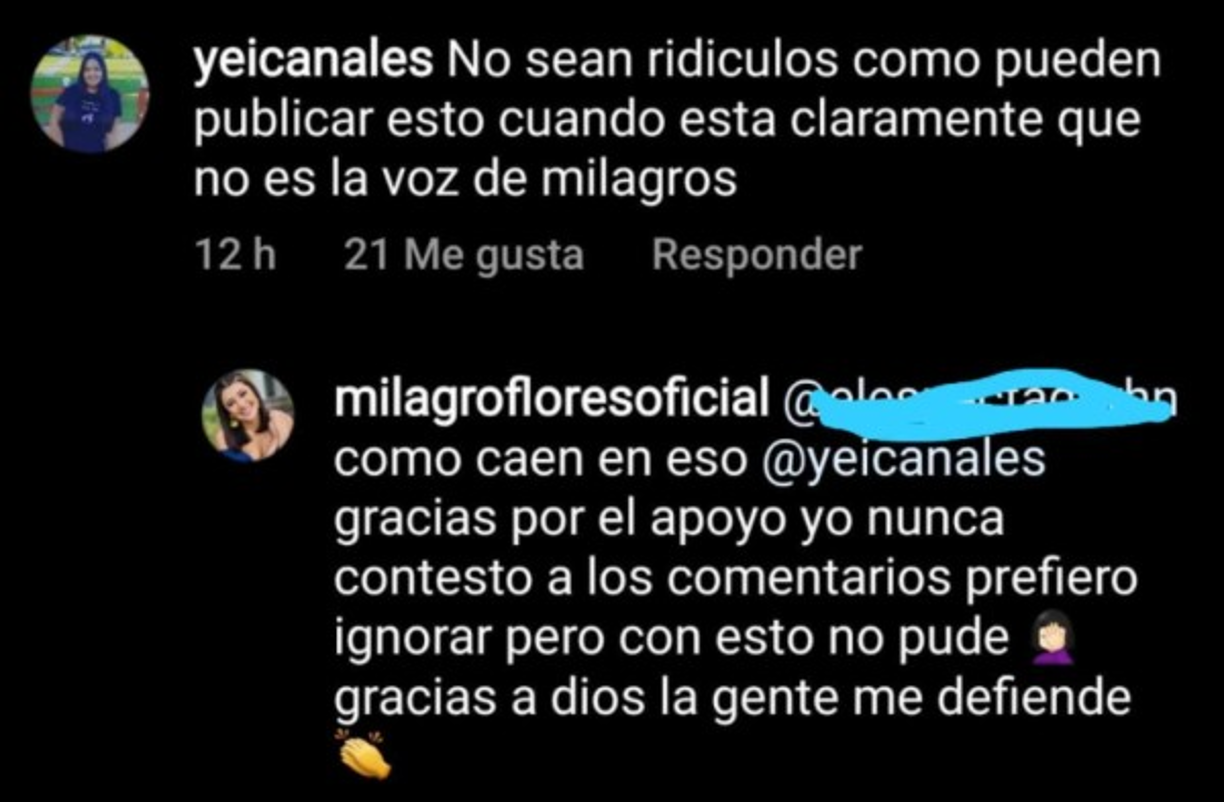Click the 12 h timestamp
The height and width of the screenshot is (802, 1224).
235,256
